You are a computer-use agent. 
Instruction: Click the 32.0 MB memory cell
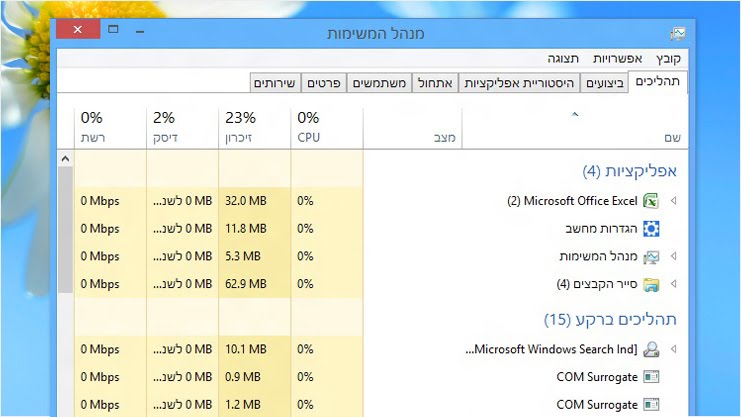(x=255, y=201)
